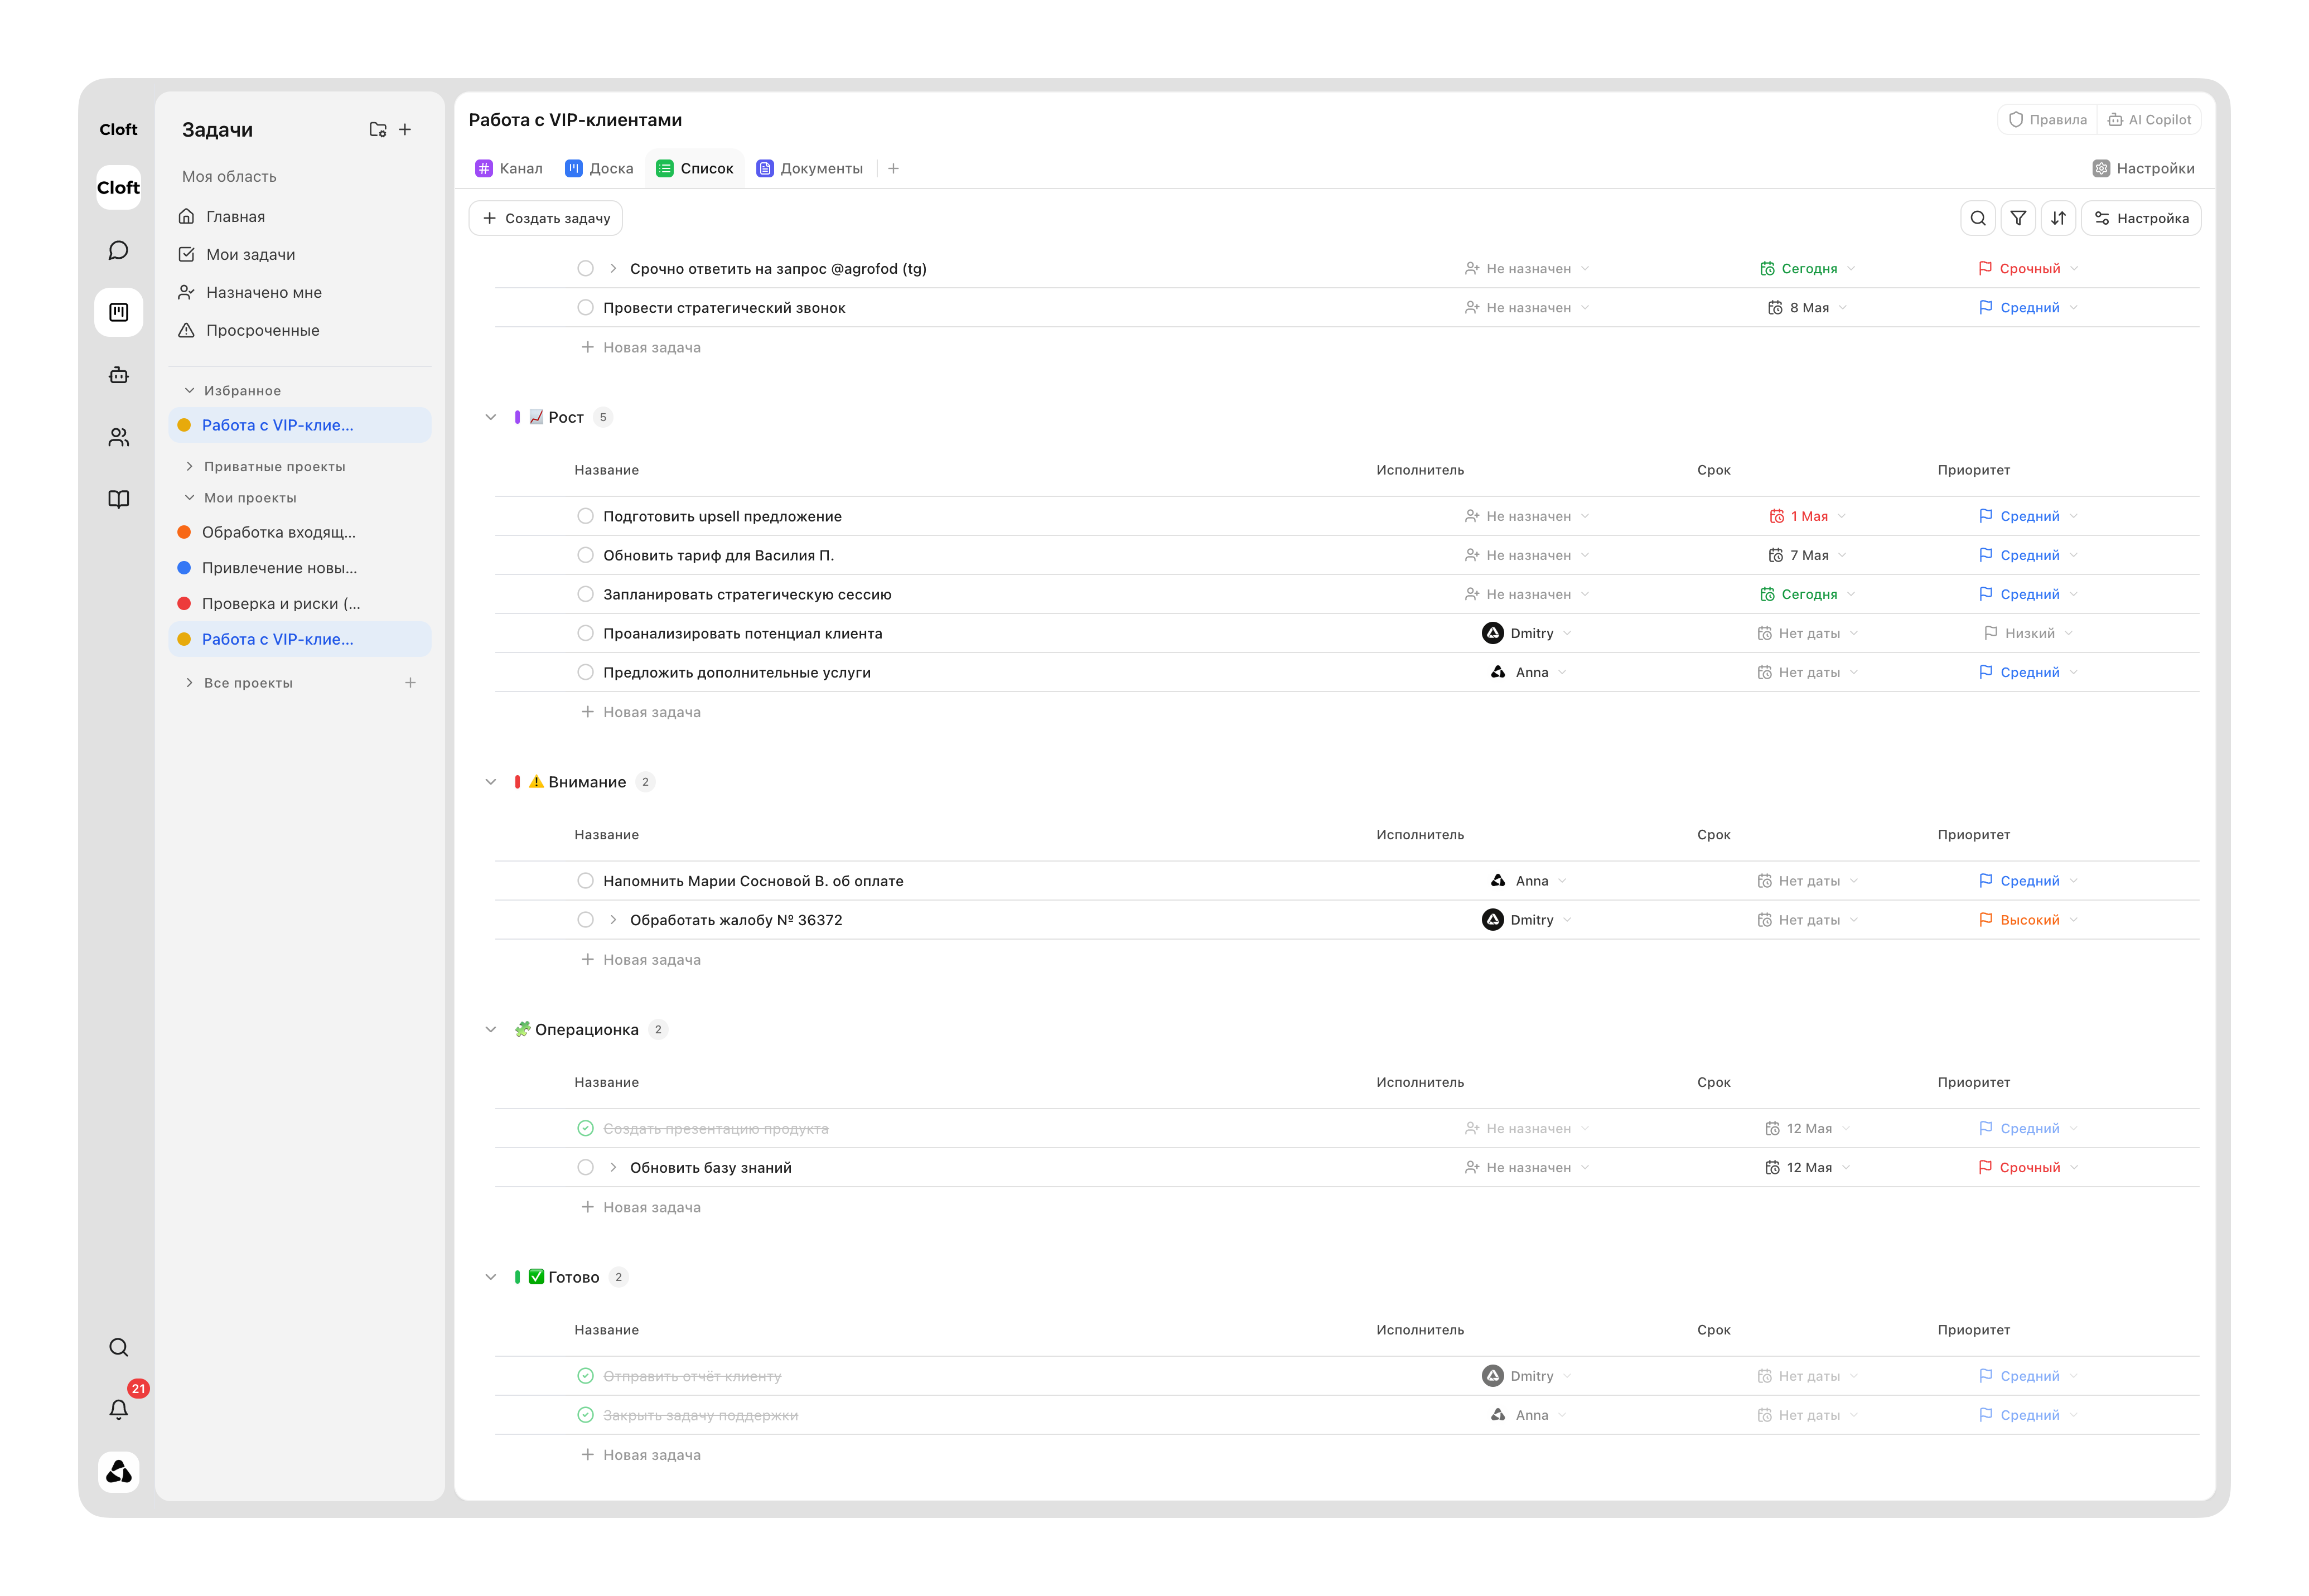The width and height of the screenshot is (2309, 1596).
Task: Click the Cloft workspace logo tile
Action: [x=118, y=187]
